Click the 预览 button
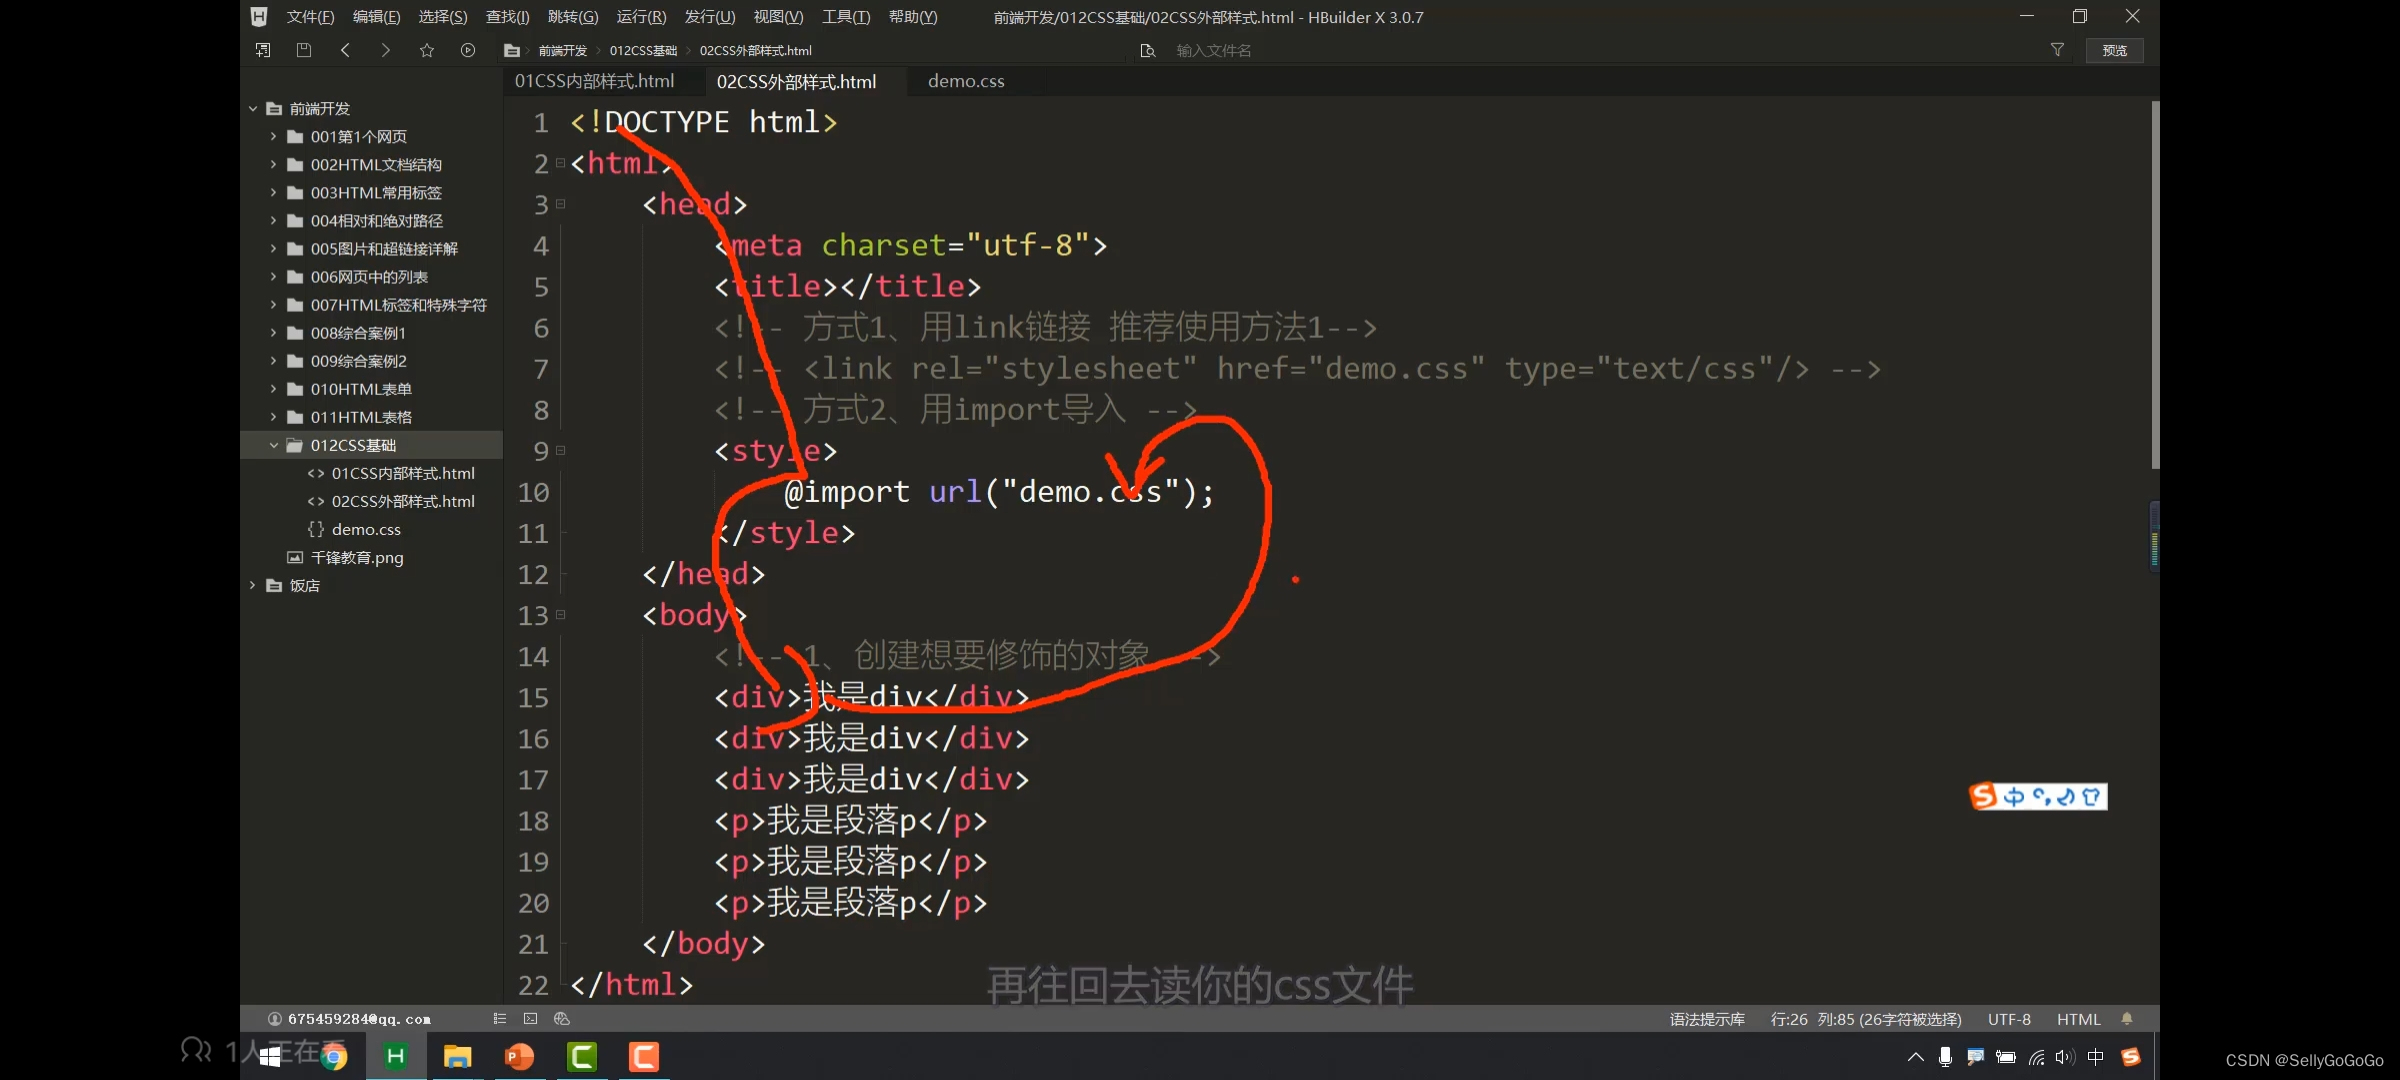 2115,50
